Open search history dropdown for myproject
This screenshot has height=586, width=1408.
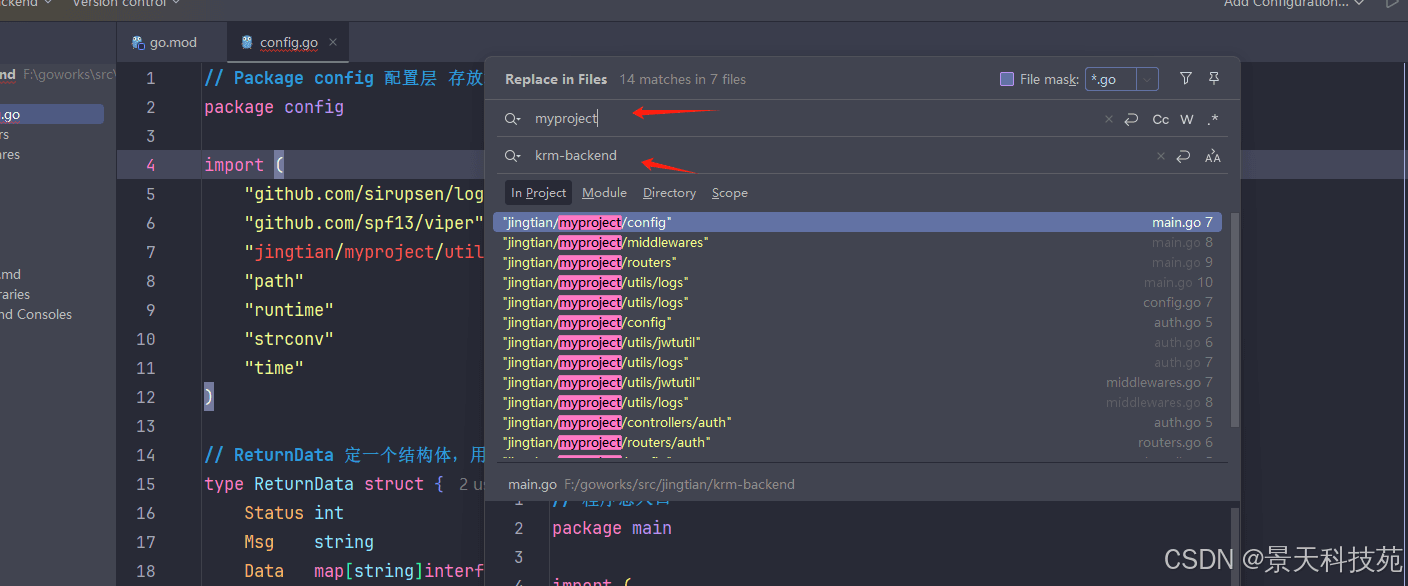[x=513, y=119]
